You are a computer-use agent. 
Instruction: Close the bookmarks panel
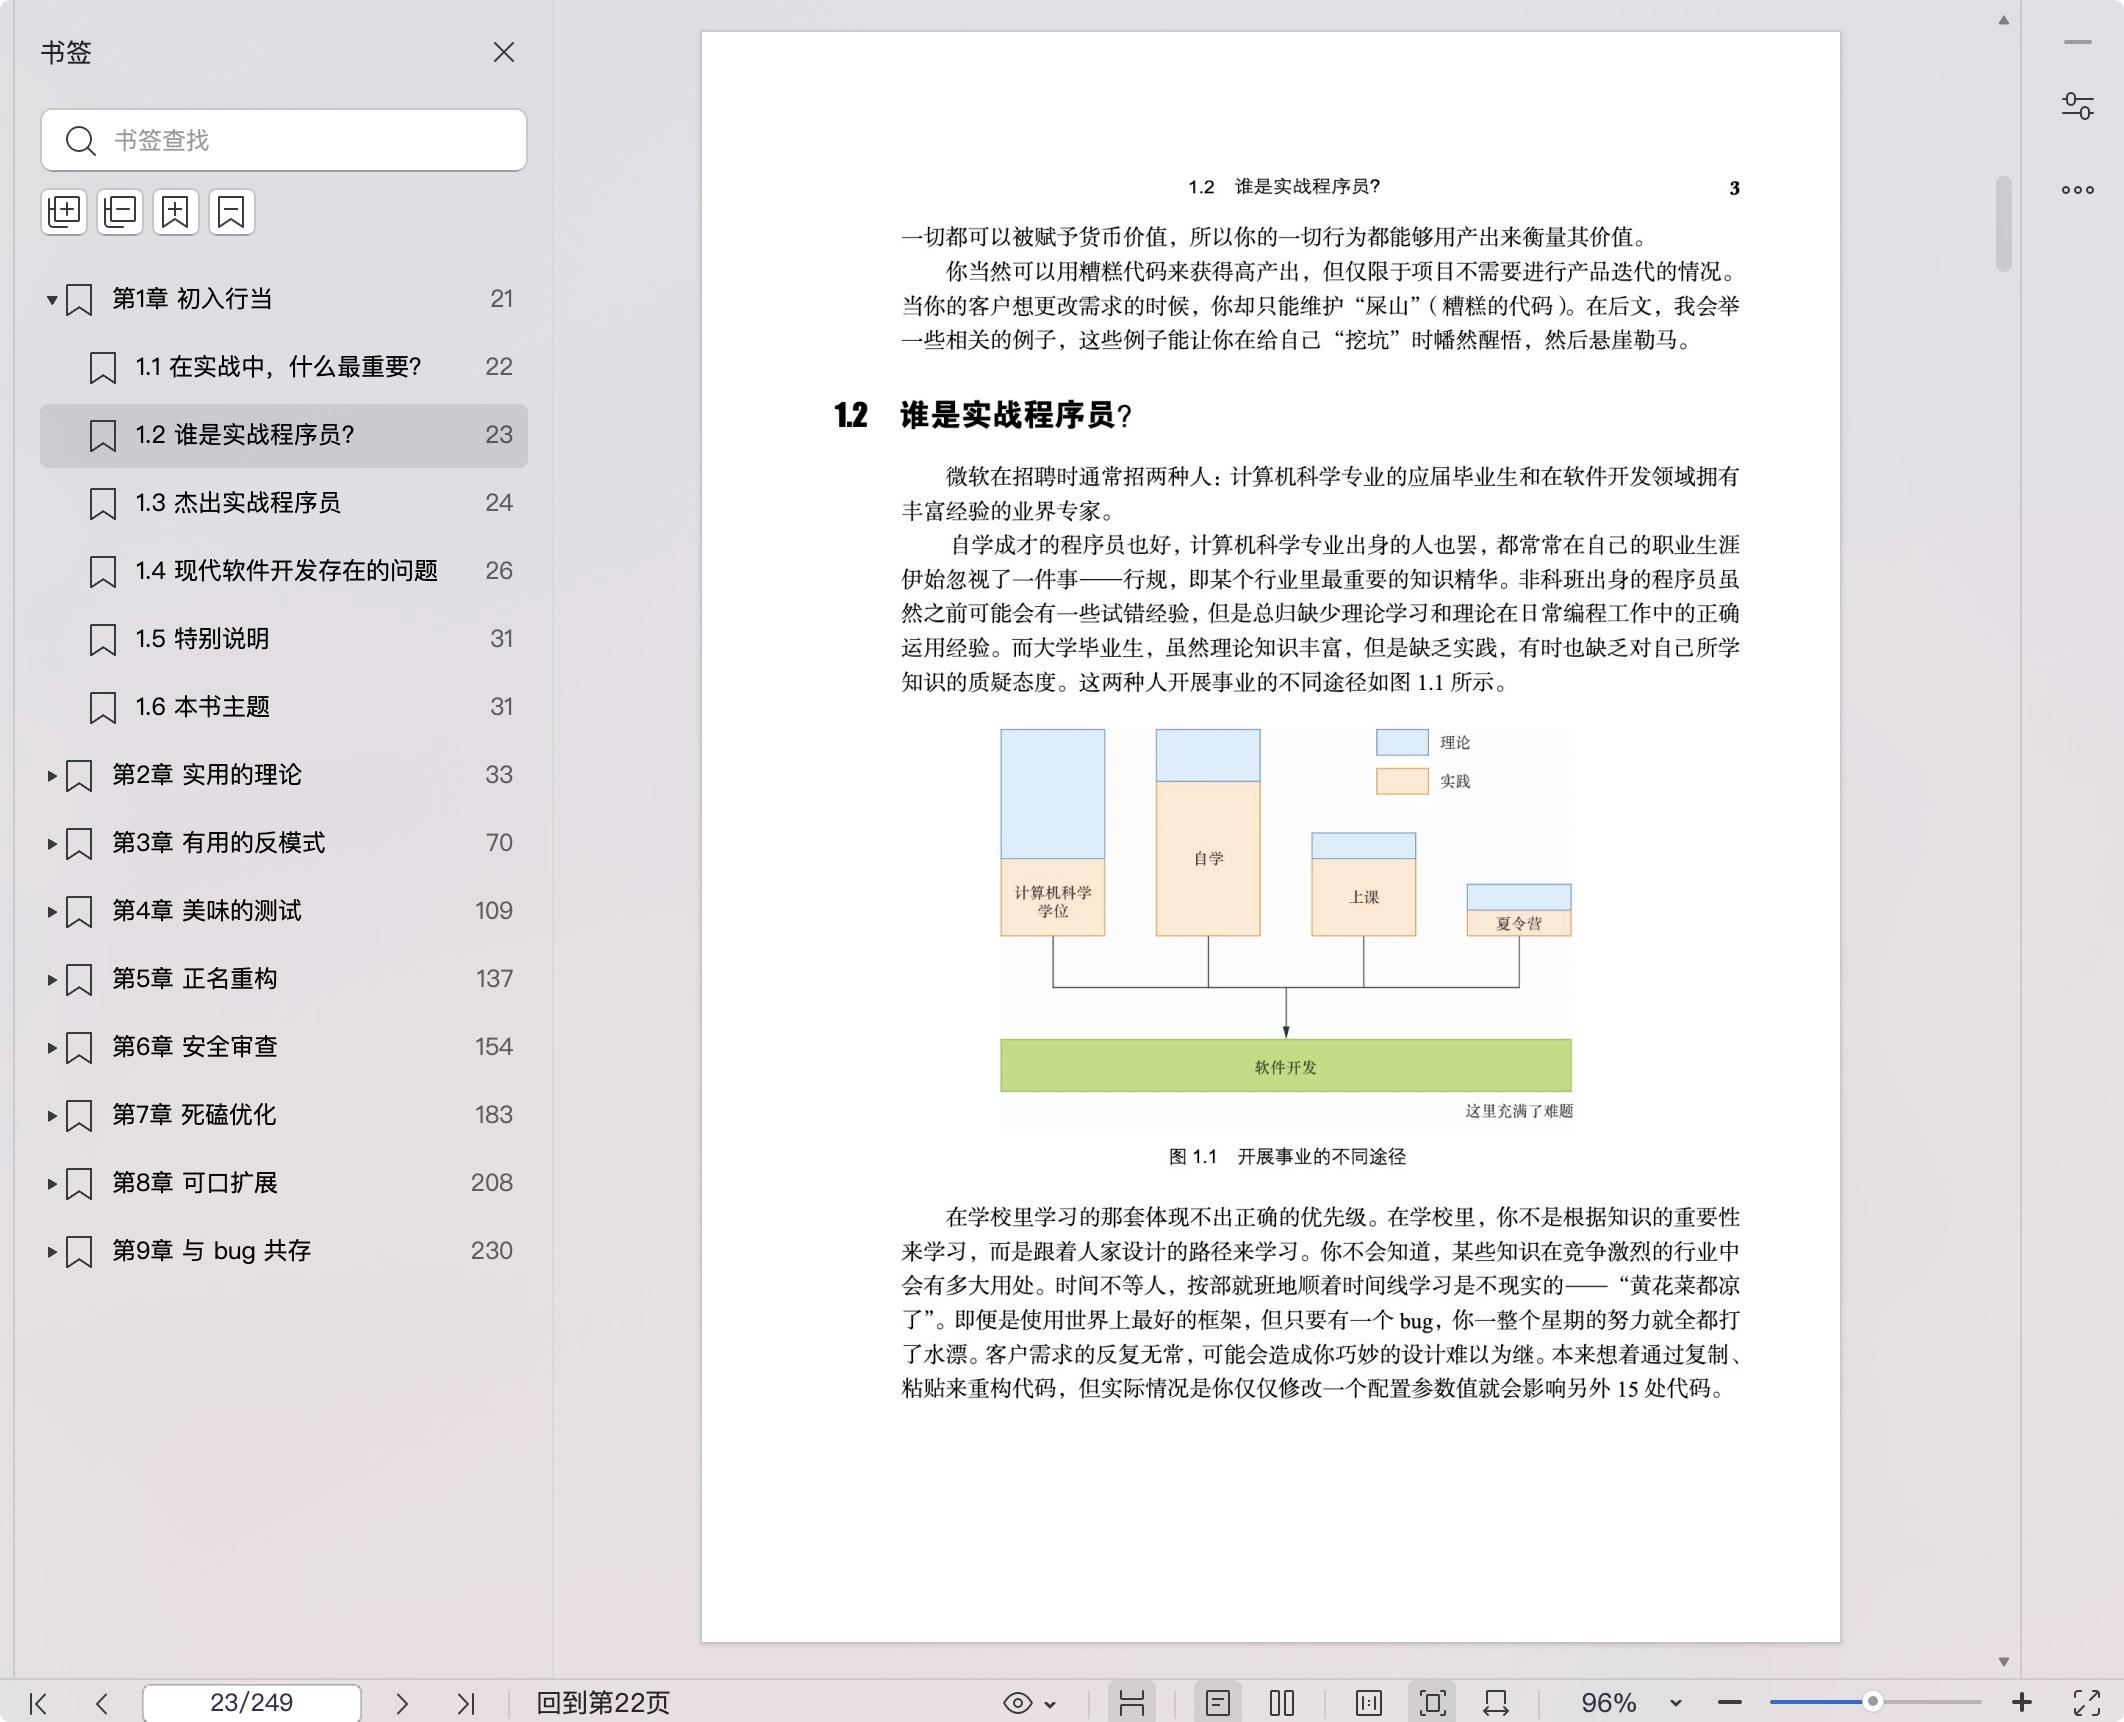click(x=504, y=52)
